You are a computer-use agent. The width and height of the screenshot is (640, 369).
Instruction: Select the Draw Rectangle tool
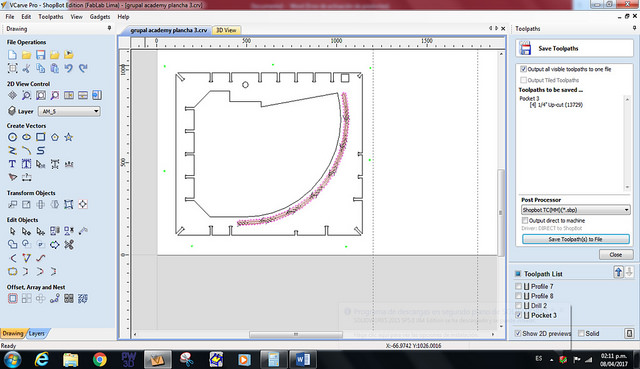click(x=40, y=137)
